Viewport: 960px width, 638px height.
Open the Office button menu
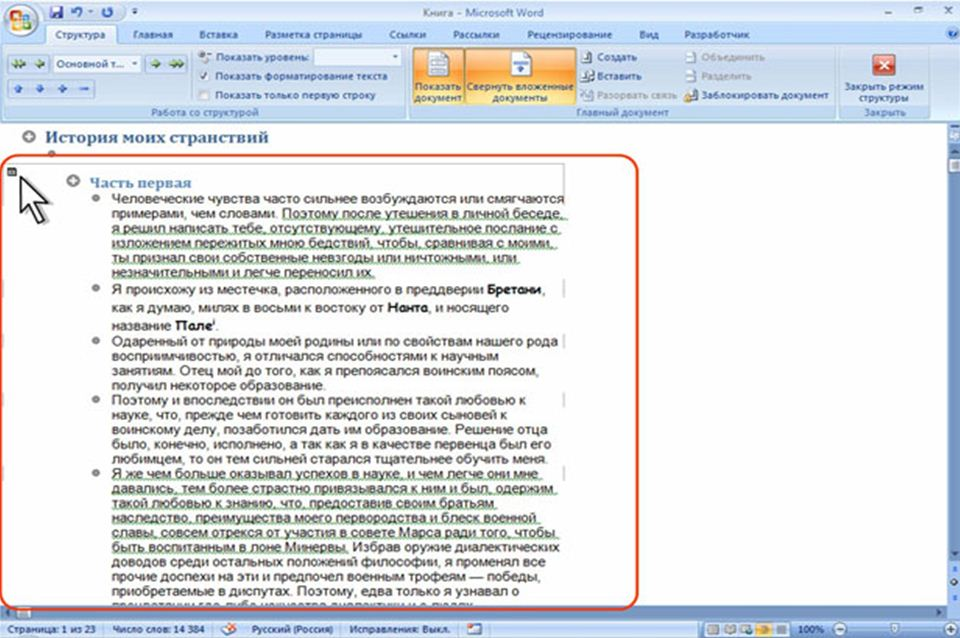coord(20,21)
